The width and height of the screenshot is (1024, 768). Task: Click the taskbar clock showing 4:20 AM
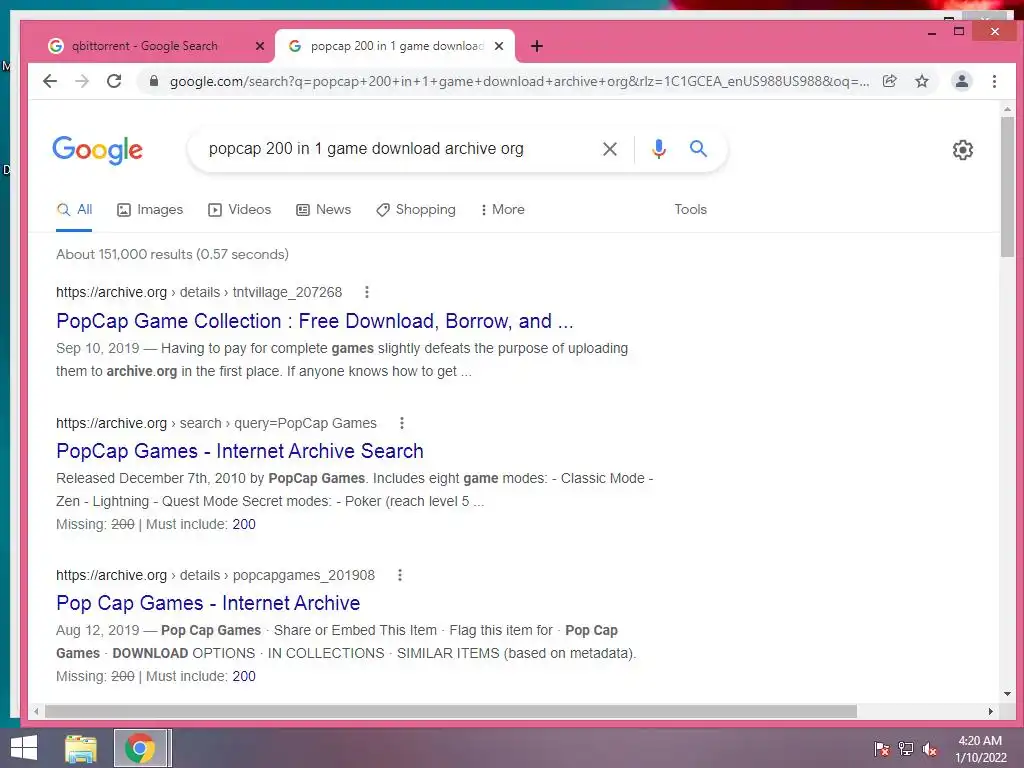click(x=980, y=749)
